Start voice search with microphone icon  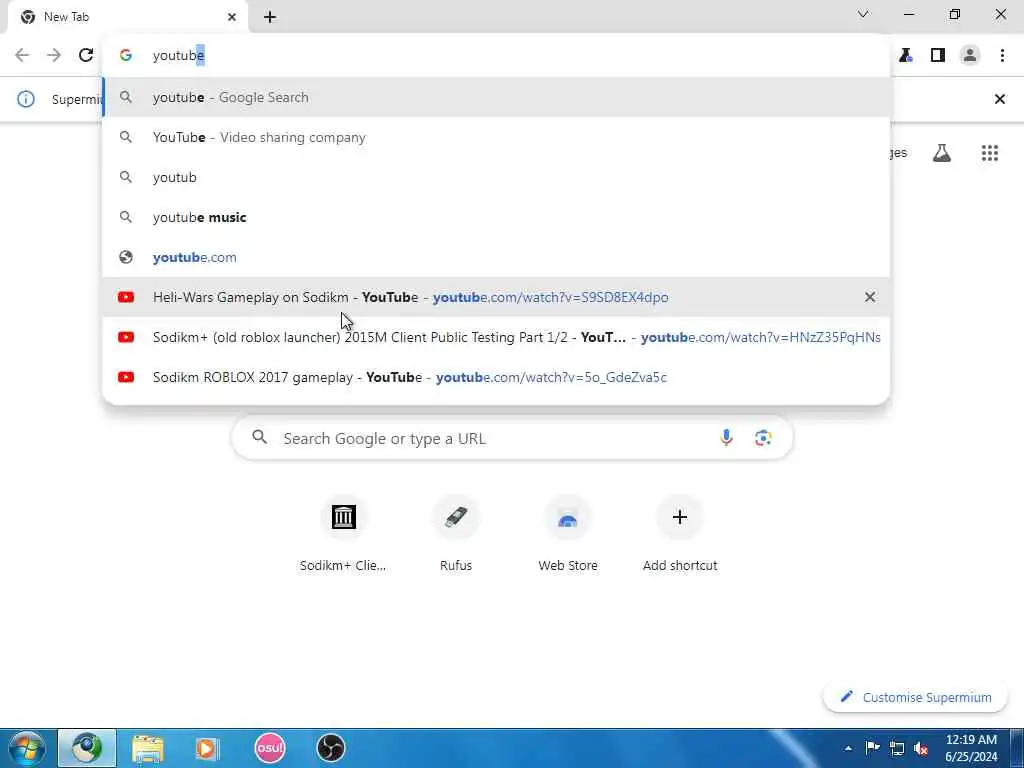726,438
